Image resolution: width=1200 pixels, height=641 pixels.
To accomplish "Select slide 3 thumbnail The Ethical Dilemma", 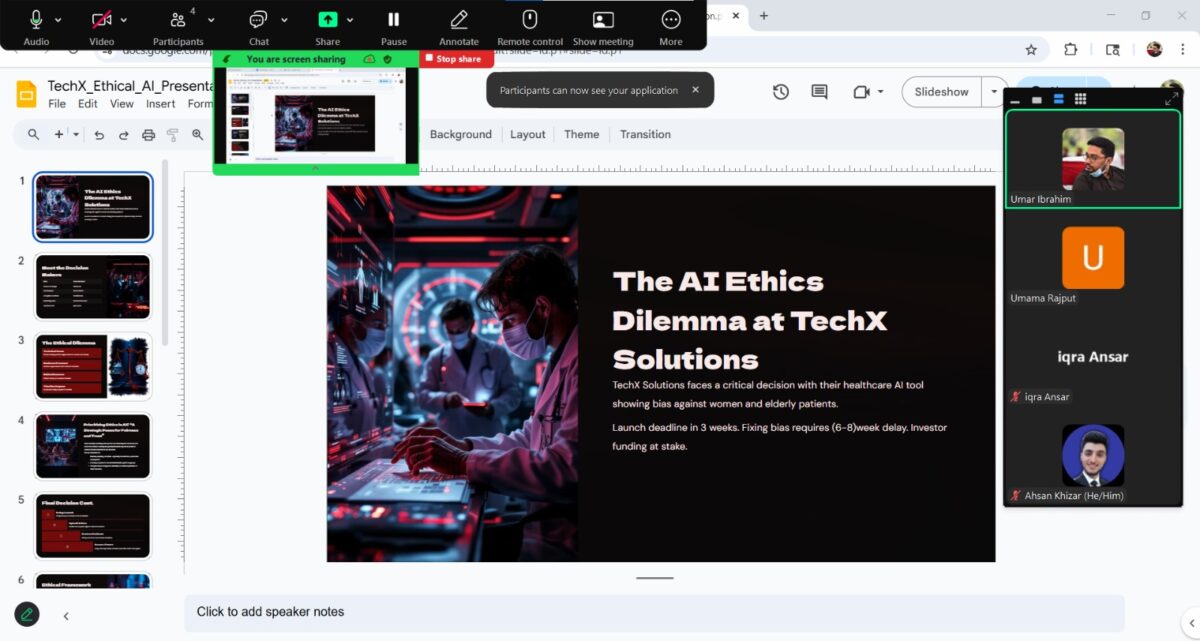I will 93,366.
